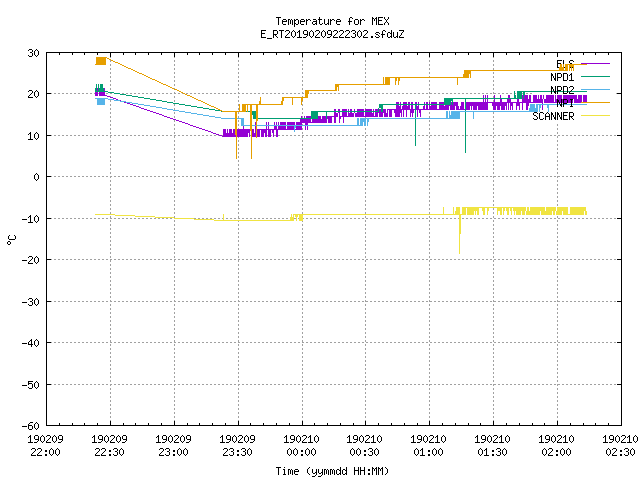
Task: Pick the orange NPI legend line sample
Action: 595,102
